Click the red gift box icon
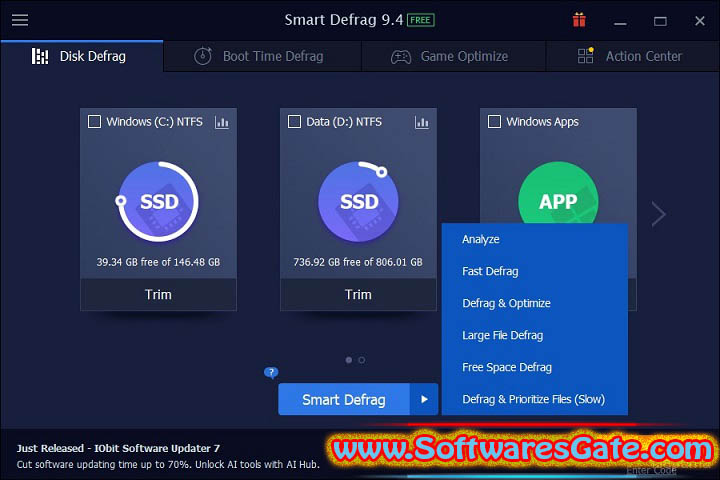This screenshot has width=720, height=480. click(x=579, y=20)
